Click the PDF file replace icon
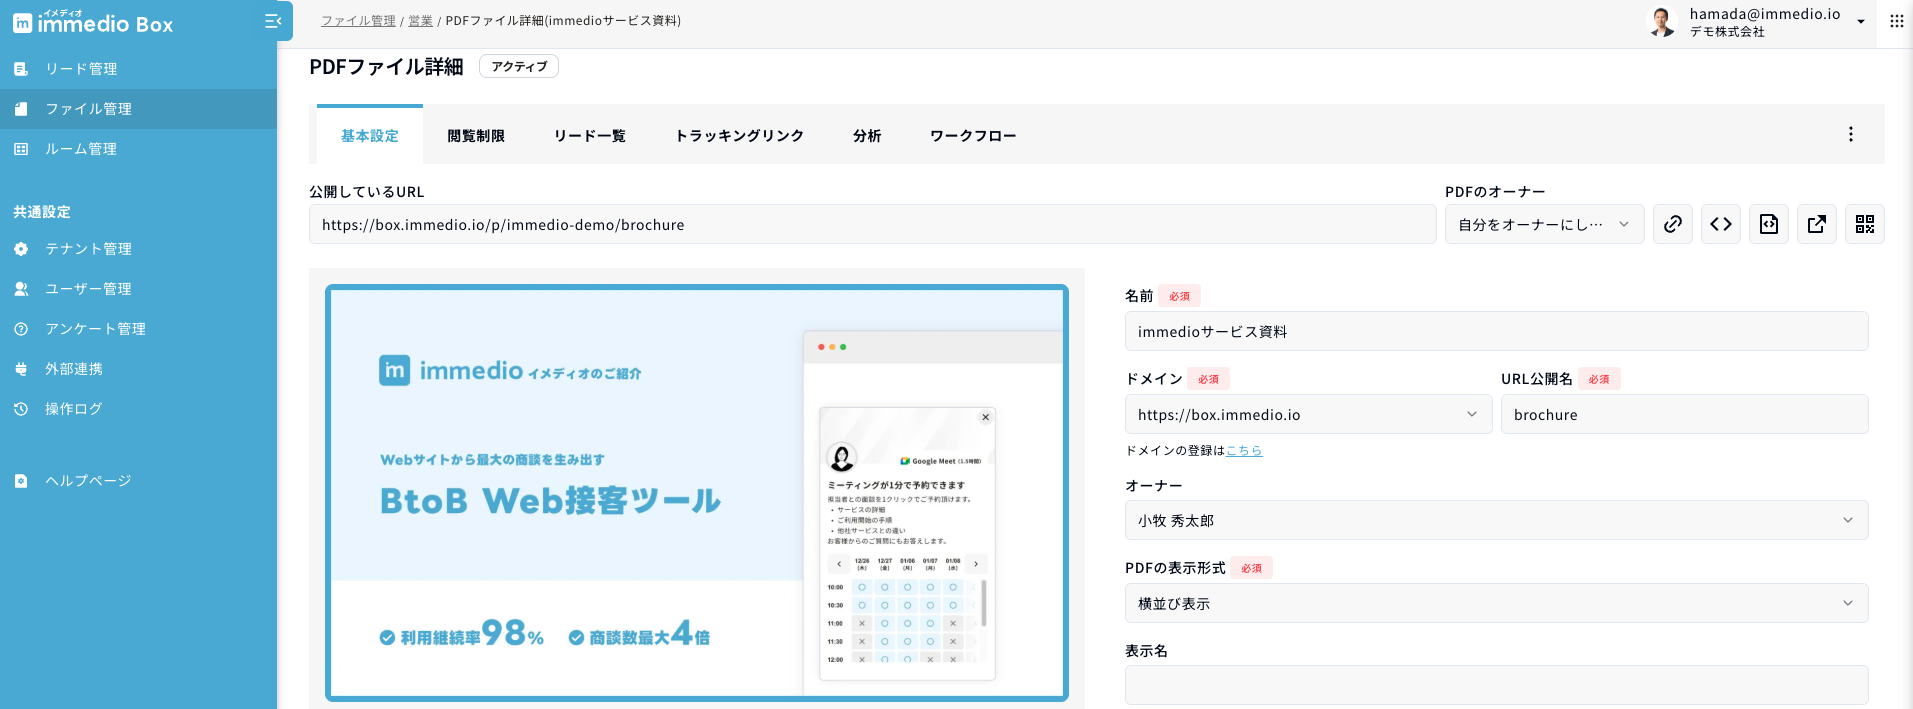1913x709 pixels. (1768, 224)
